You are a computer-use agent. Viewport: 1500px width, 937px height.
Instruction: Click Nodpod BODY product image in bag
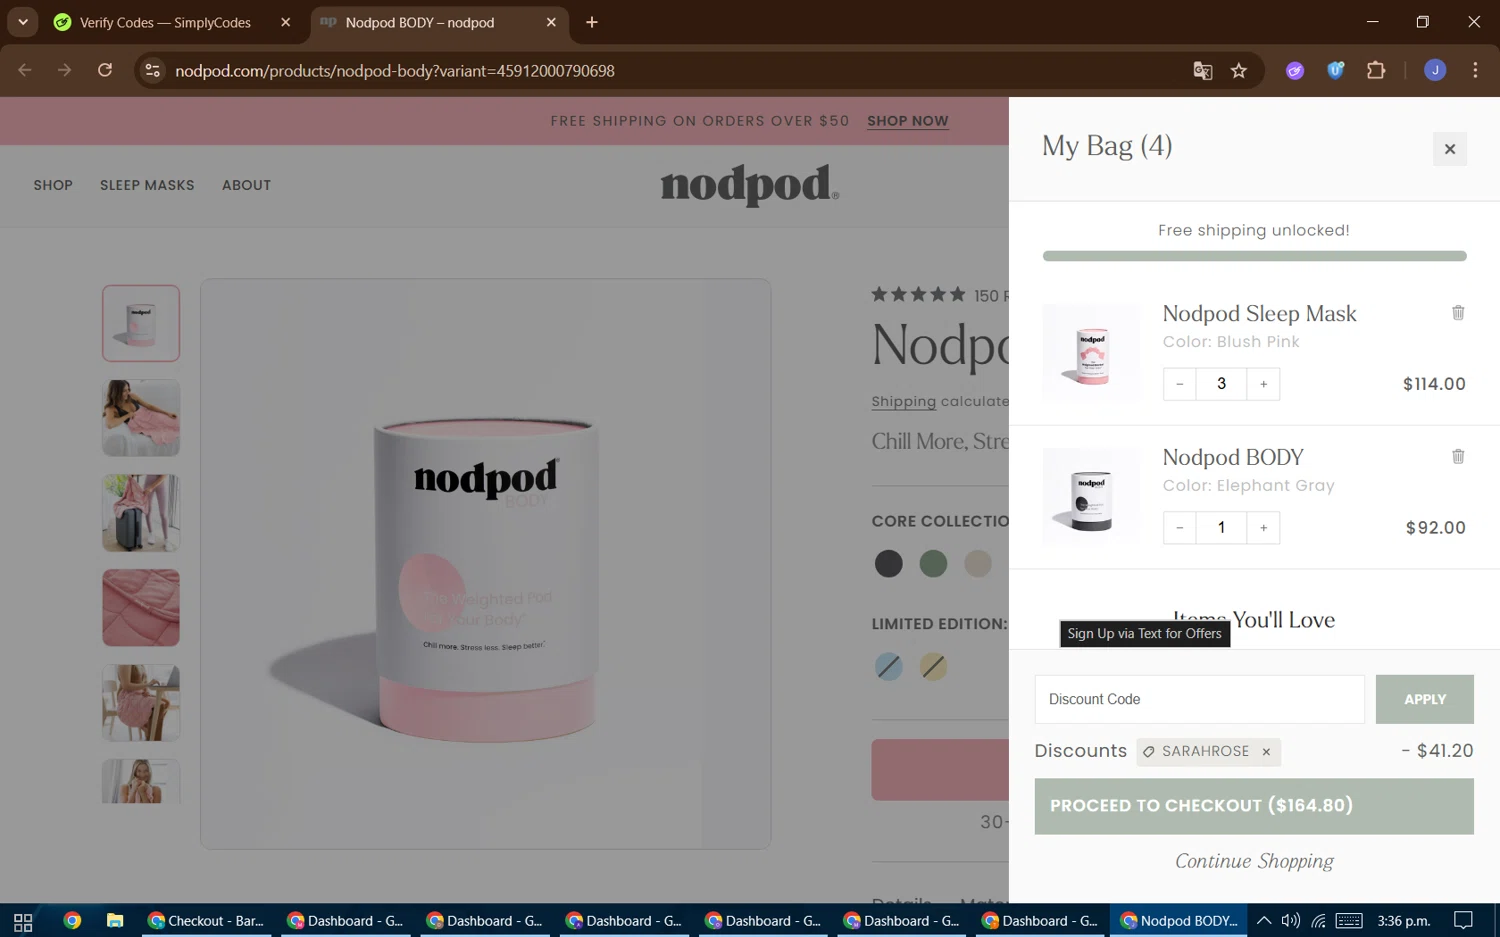coord(1090,496)
